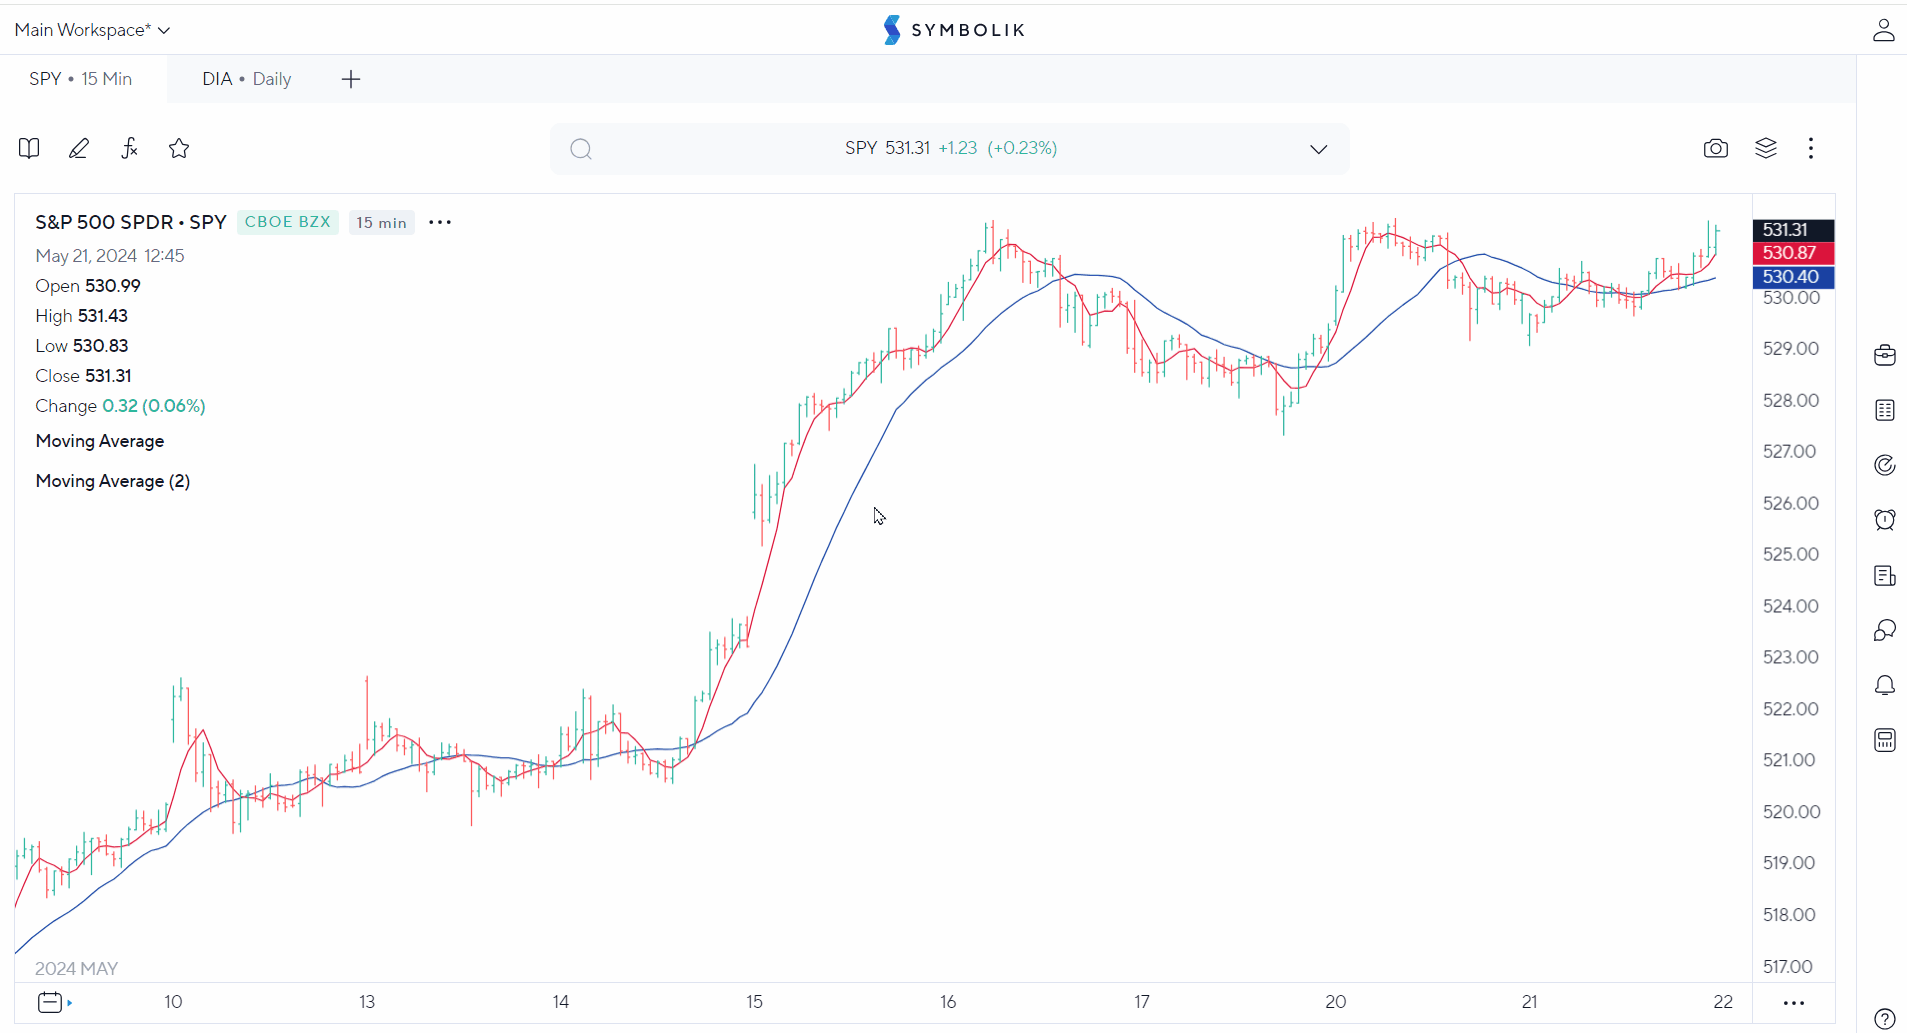Click the S&P 500 SPDR • SPY title
Screen dimensions: 1907x1033
coord(131,222)
